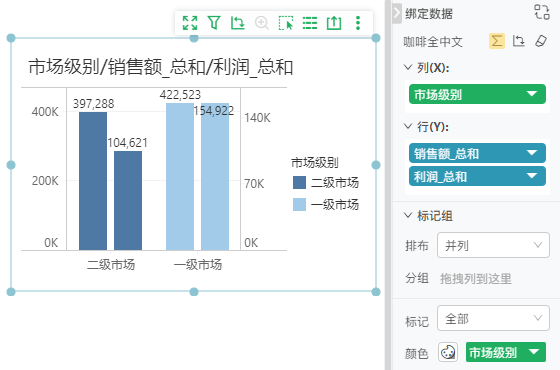Click the zoom-in magnifier icon
Screen dimensions: 560x370
262,23
